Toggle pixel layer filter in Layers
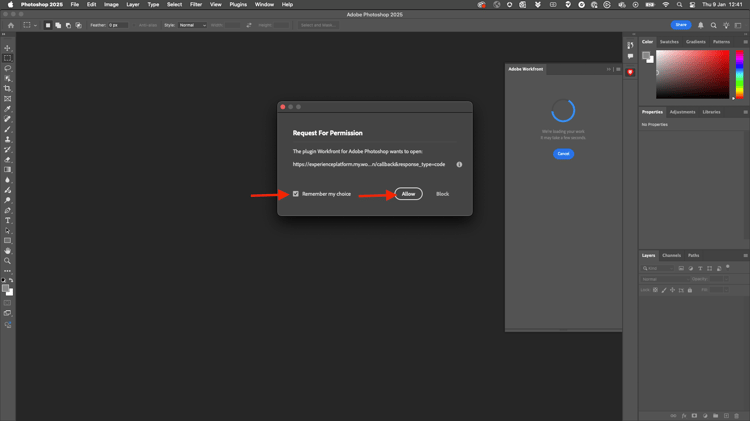The width and height of the screenshot is (750, 421). coord(681,268)
